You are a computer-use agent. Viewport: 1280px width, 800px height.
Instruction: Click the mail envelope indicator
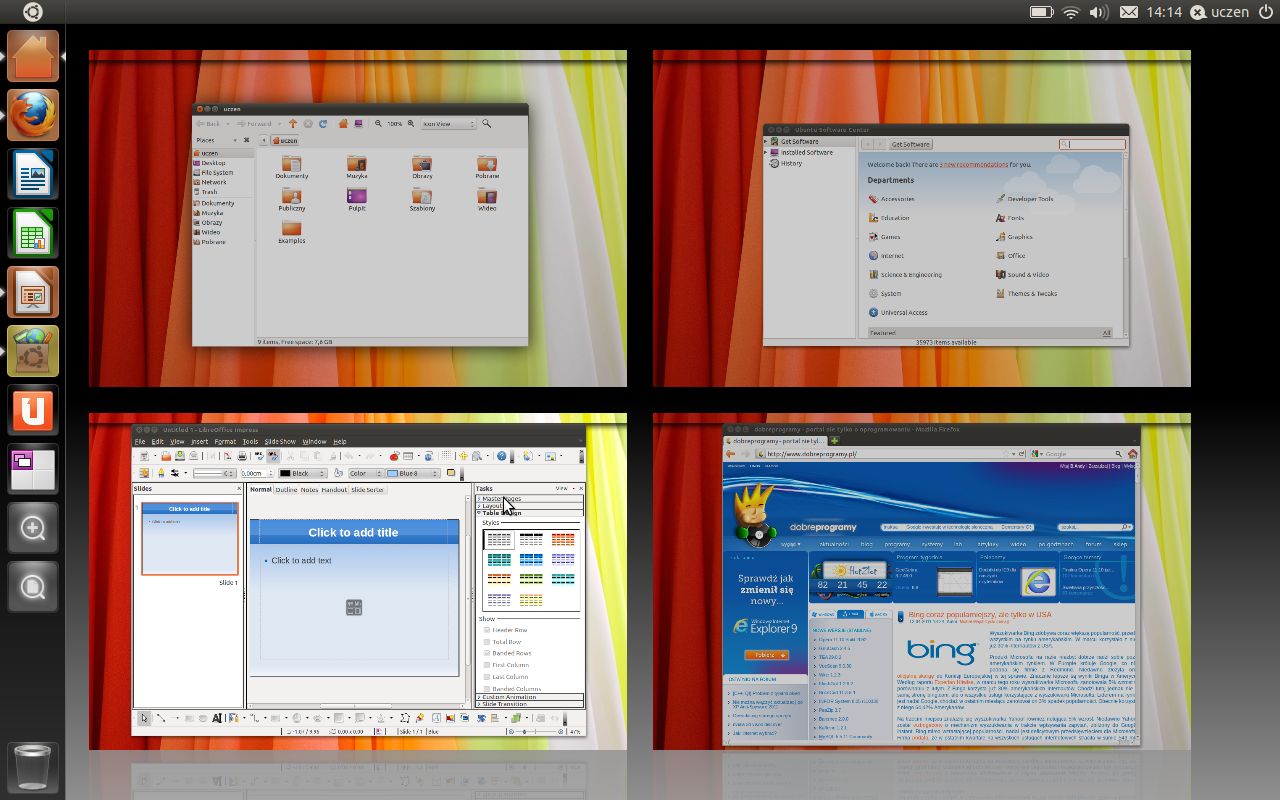coord(1128,12)
